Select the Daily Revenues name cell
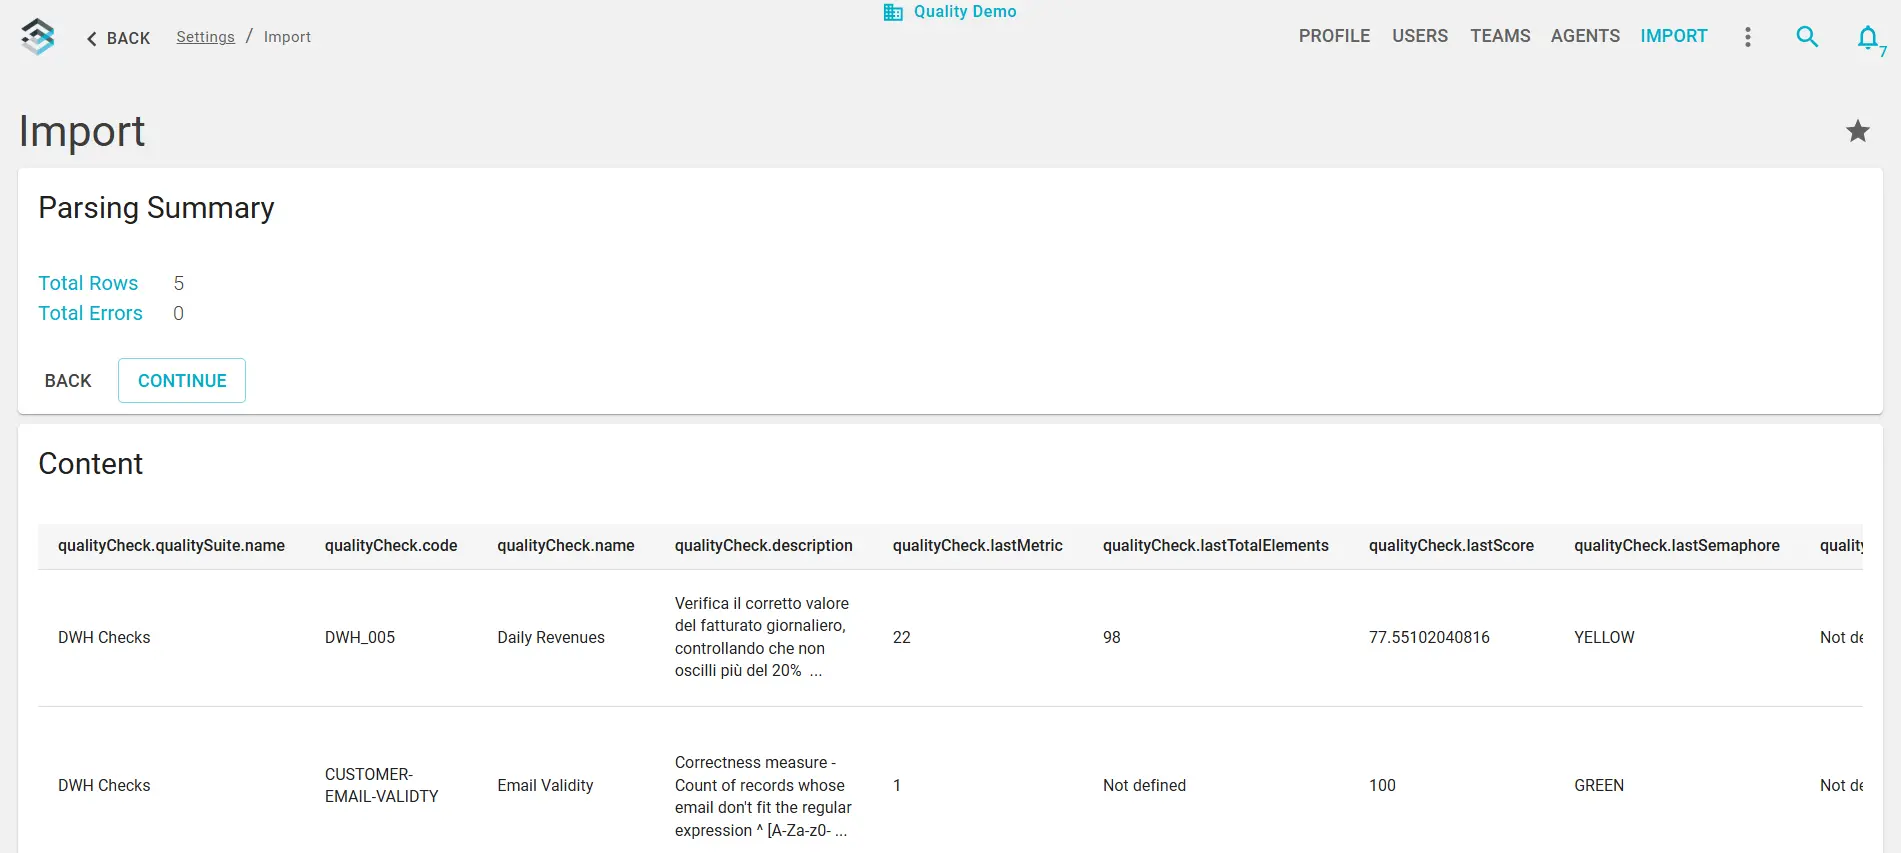The height and width of the screenshot is (853, 1901). click(x=551, y=638)
